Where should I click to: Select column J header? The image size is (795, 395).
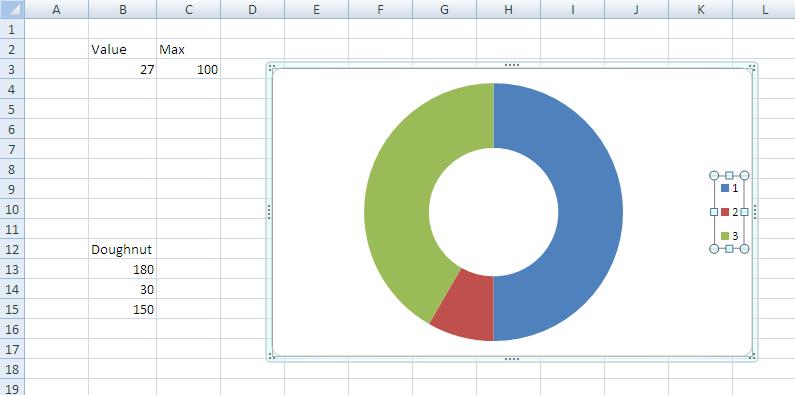tap(636, 9)
